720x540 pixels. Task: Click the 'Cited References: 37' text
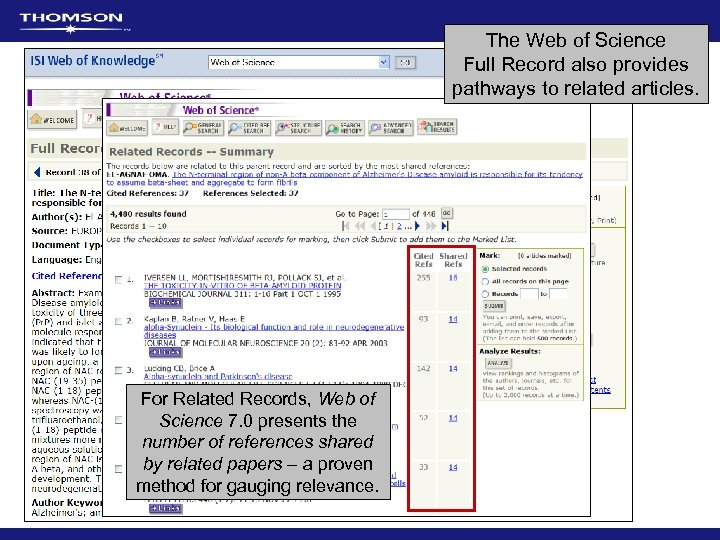(x=147, y=193)
